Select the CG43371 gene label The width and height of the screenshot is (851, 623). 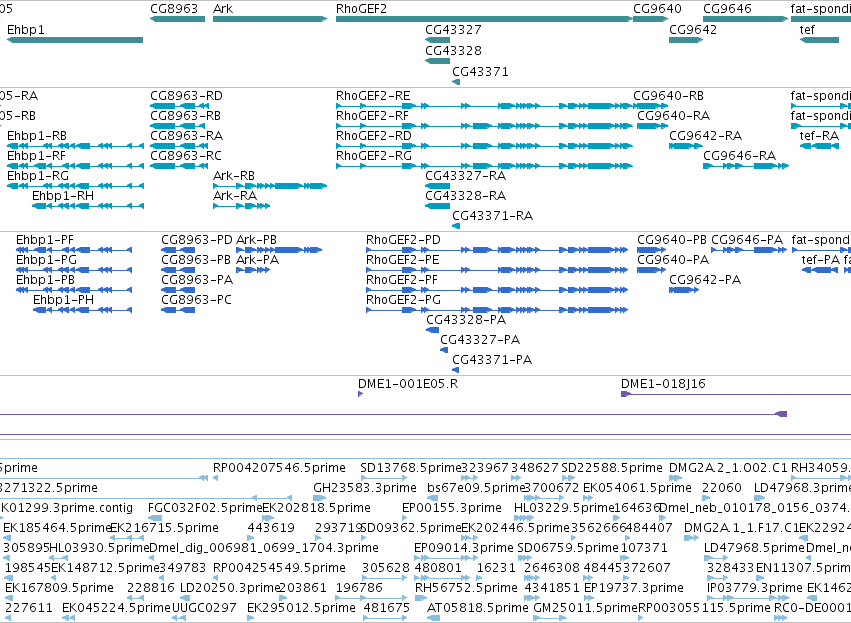(x=480, y=72)
